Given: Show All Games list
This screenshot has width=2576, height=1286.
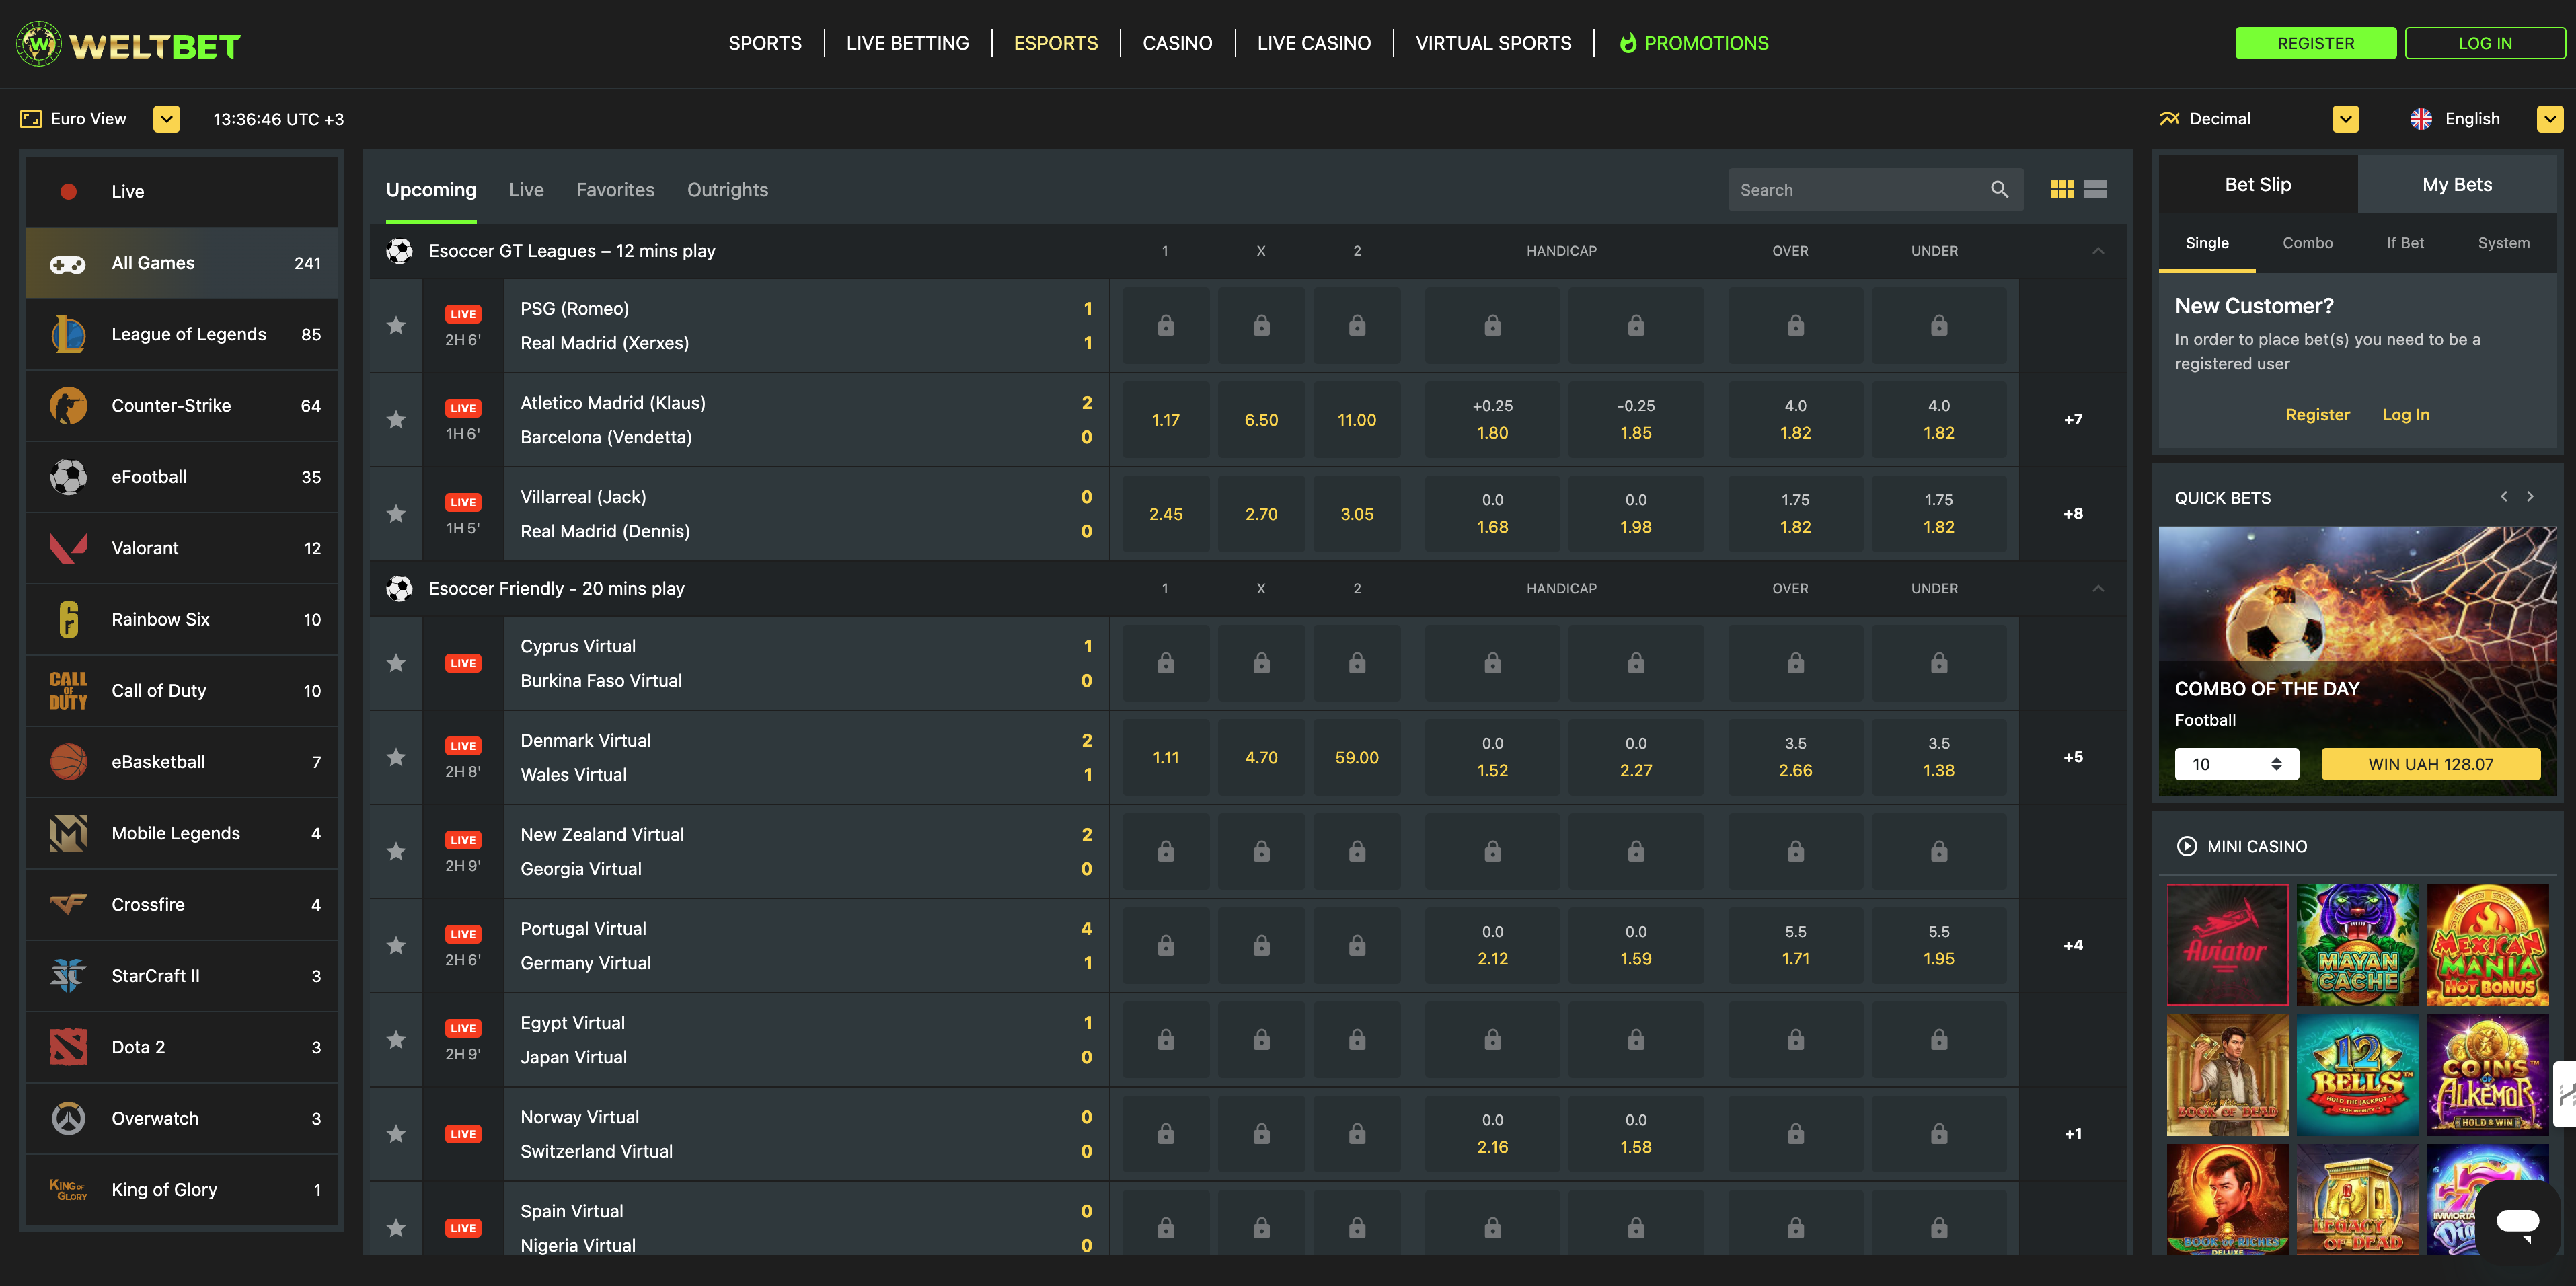Looking at the screenshot, I should pyautogui.click(x=181, y=263).
